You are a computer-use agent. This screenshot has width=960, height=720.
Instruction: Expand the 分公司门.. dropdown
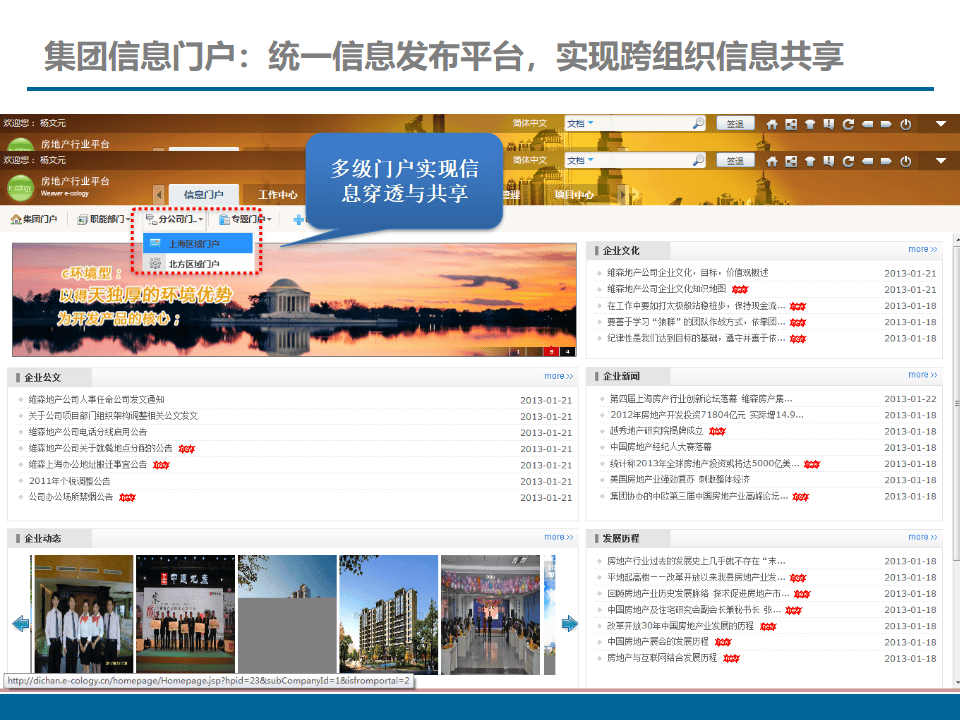[174, 219]
